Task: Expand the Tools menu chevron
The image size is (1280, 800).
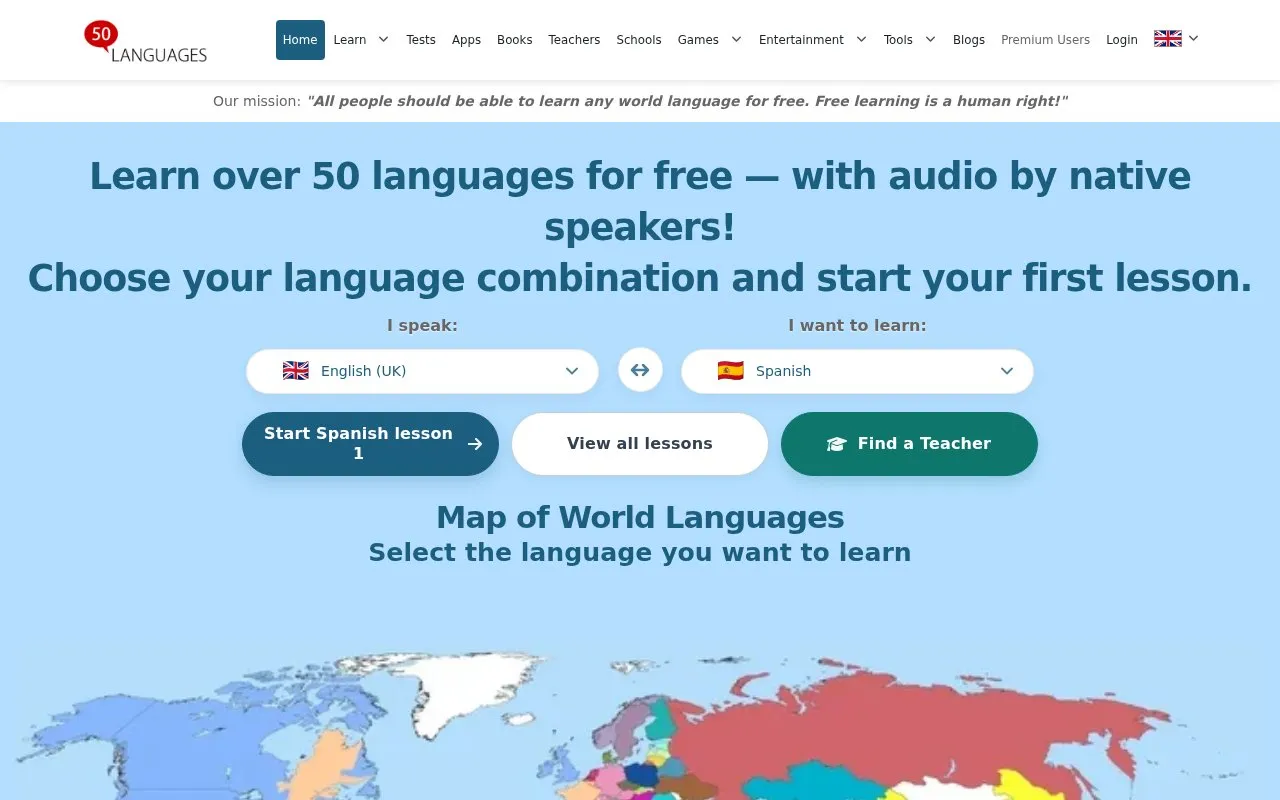Action: pyautogui.click(x=930, y=40)
